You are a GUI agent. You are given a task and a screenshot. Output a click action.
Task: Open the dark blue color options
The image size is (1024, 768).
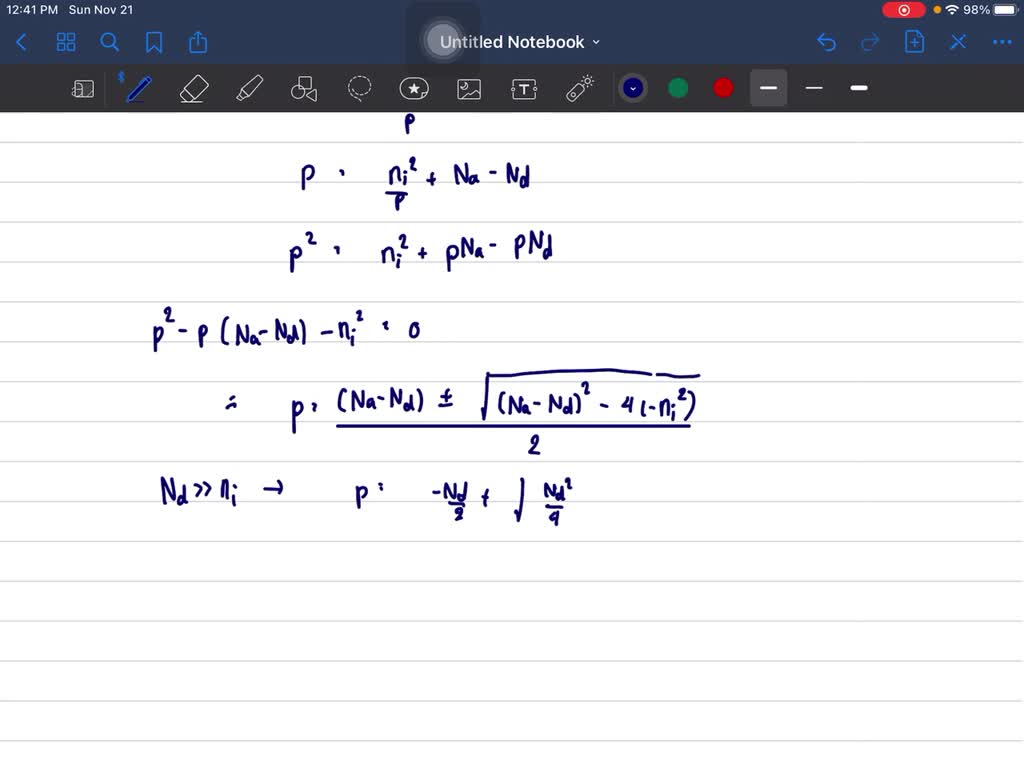pos(632,88)
